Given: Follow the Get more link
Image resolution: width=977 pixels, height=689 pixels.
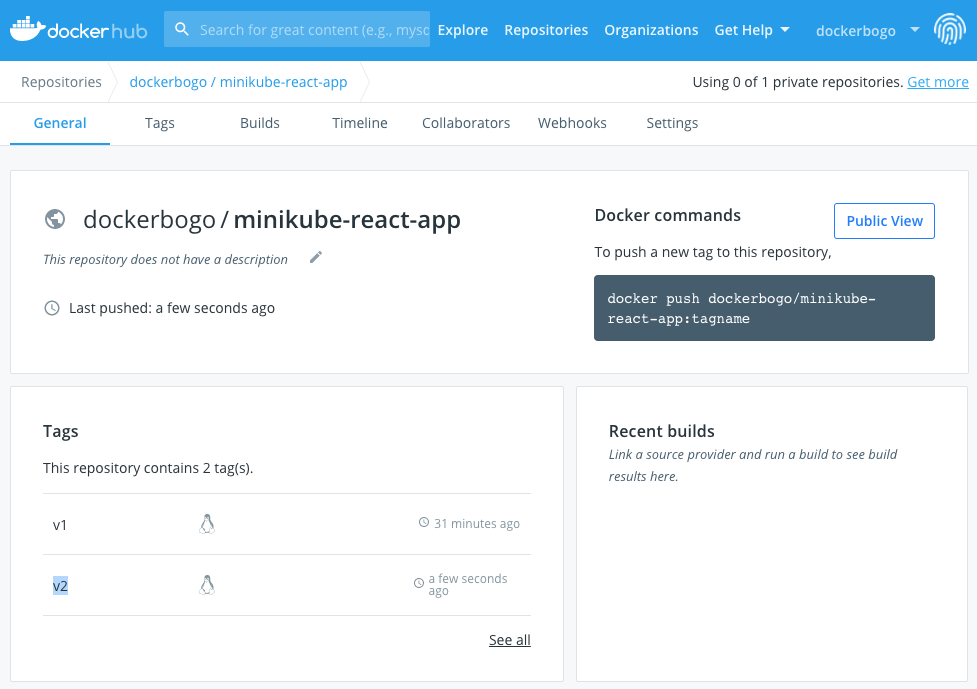Looking at the screenshot, I should tap(938, 82).
